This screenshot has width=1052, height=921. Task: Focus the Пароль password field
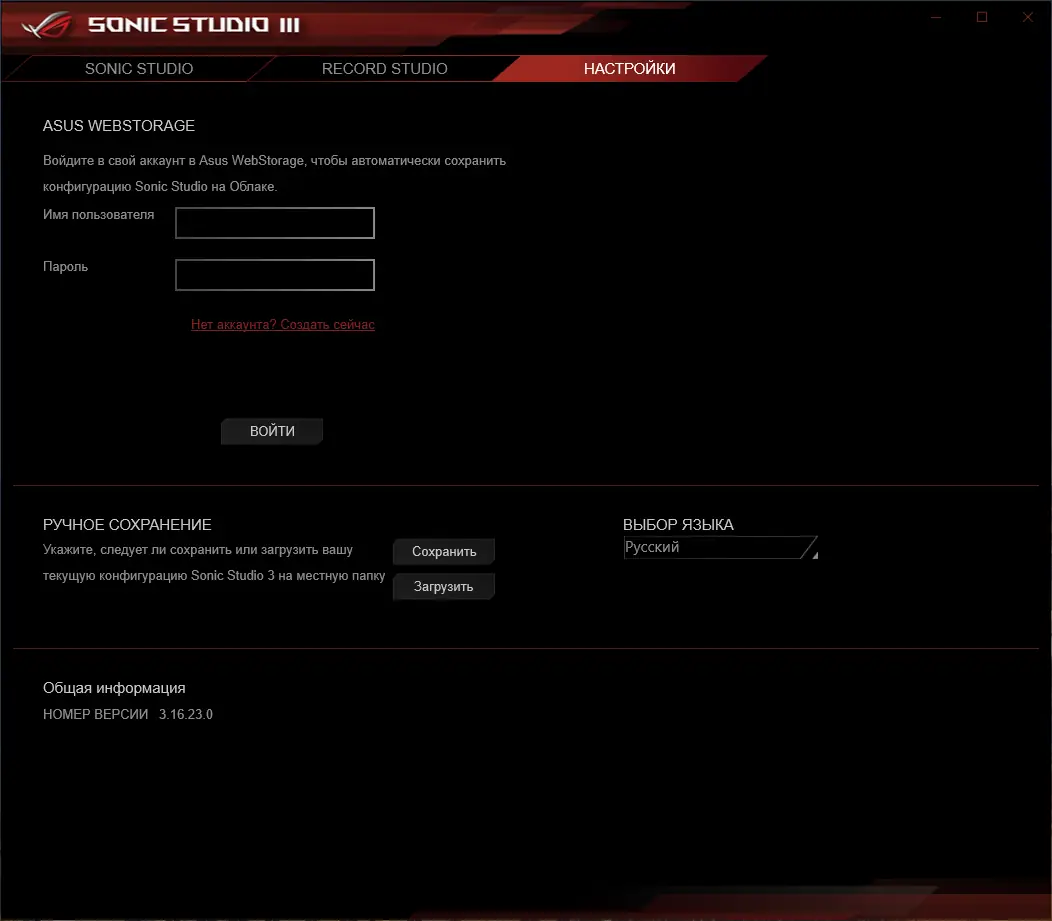(x=275, y=275)
